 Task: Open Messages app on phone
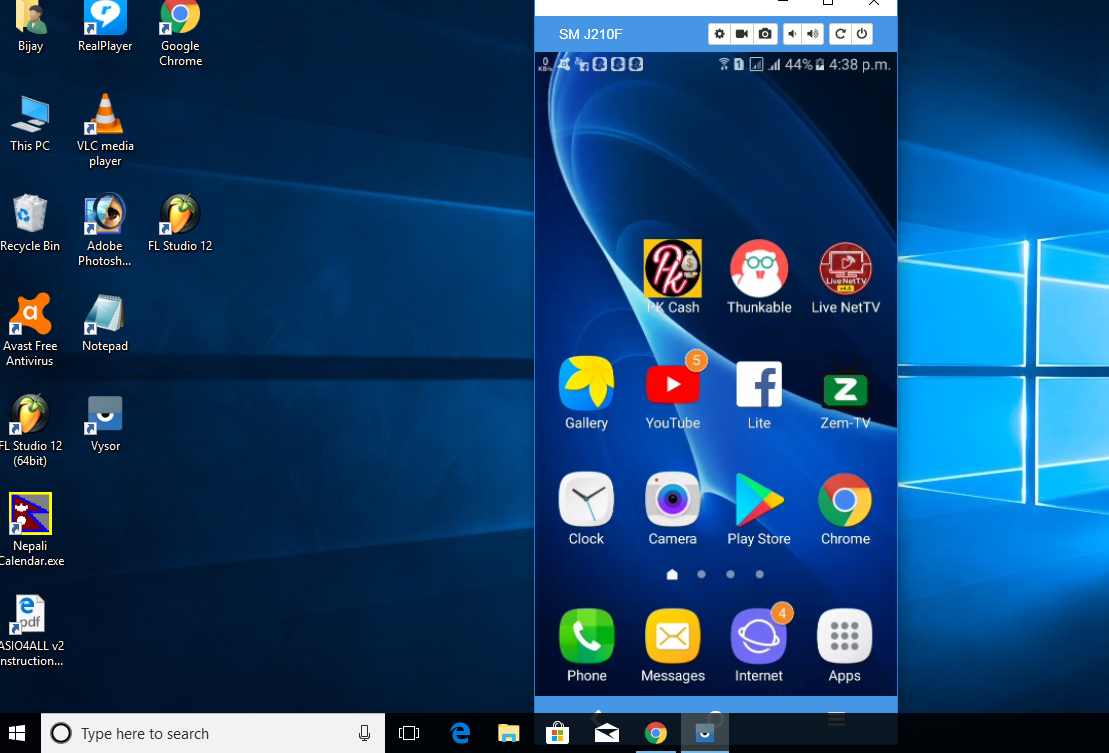click(673, 646)
